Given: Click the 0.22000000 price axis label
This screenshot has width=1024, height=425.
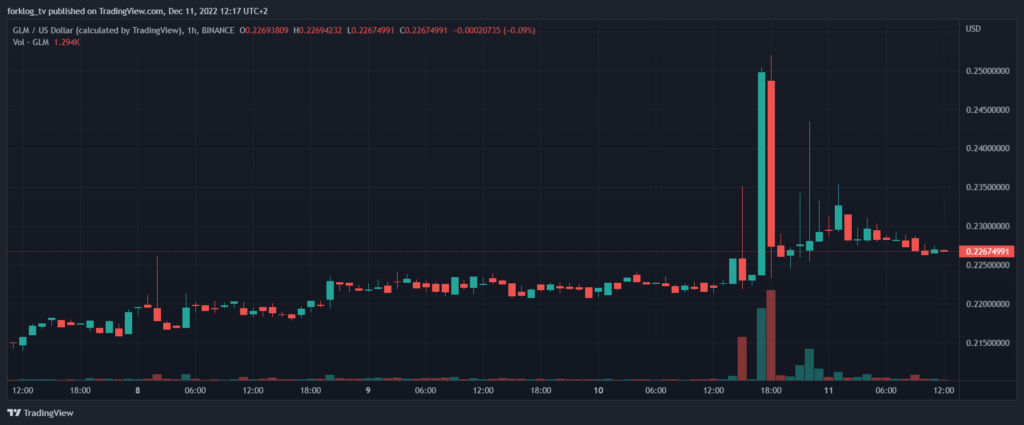Looking at the screenshot, I should [x=987, y=304].
